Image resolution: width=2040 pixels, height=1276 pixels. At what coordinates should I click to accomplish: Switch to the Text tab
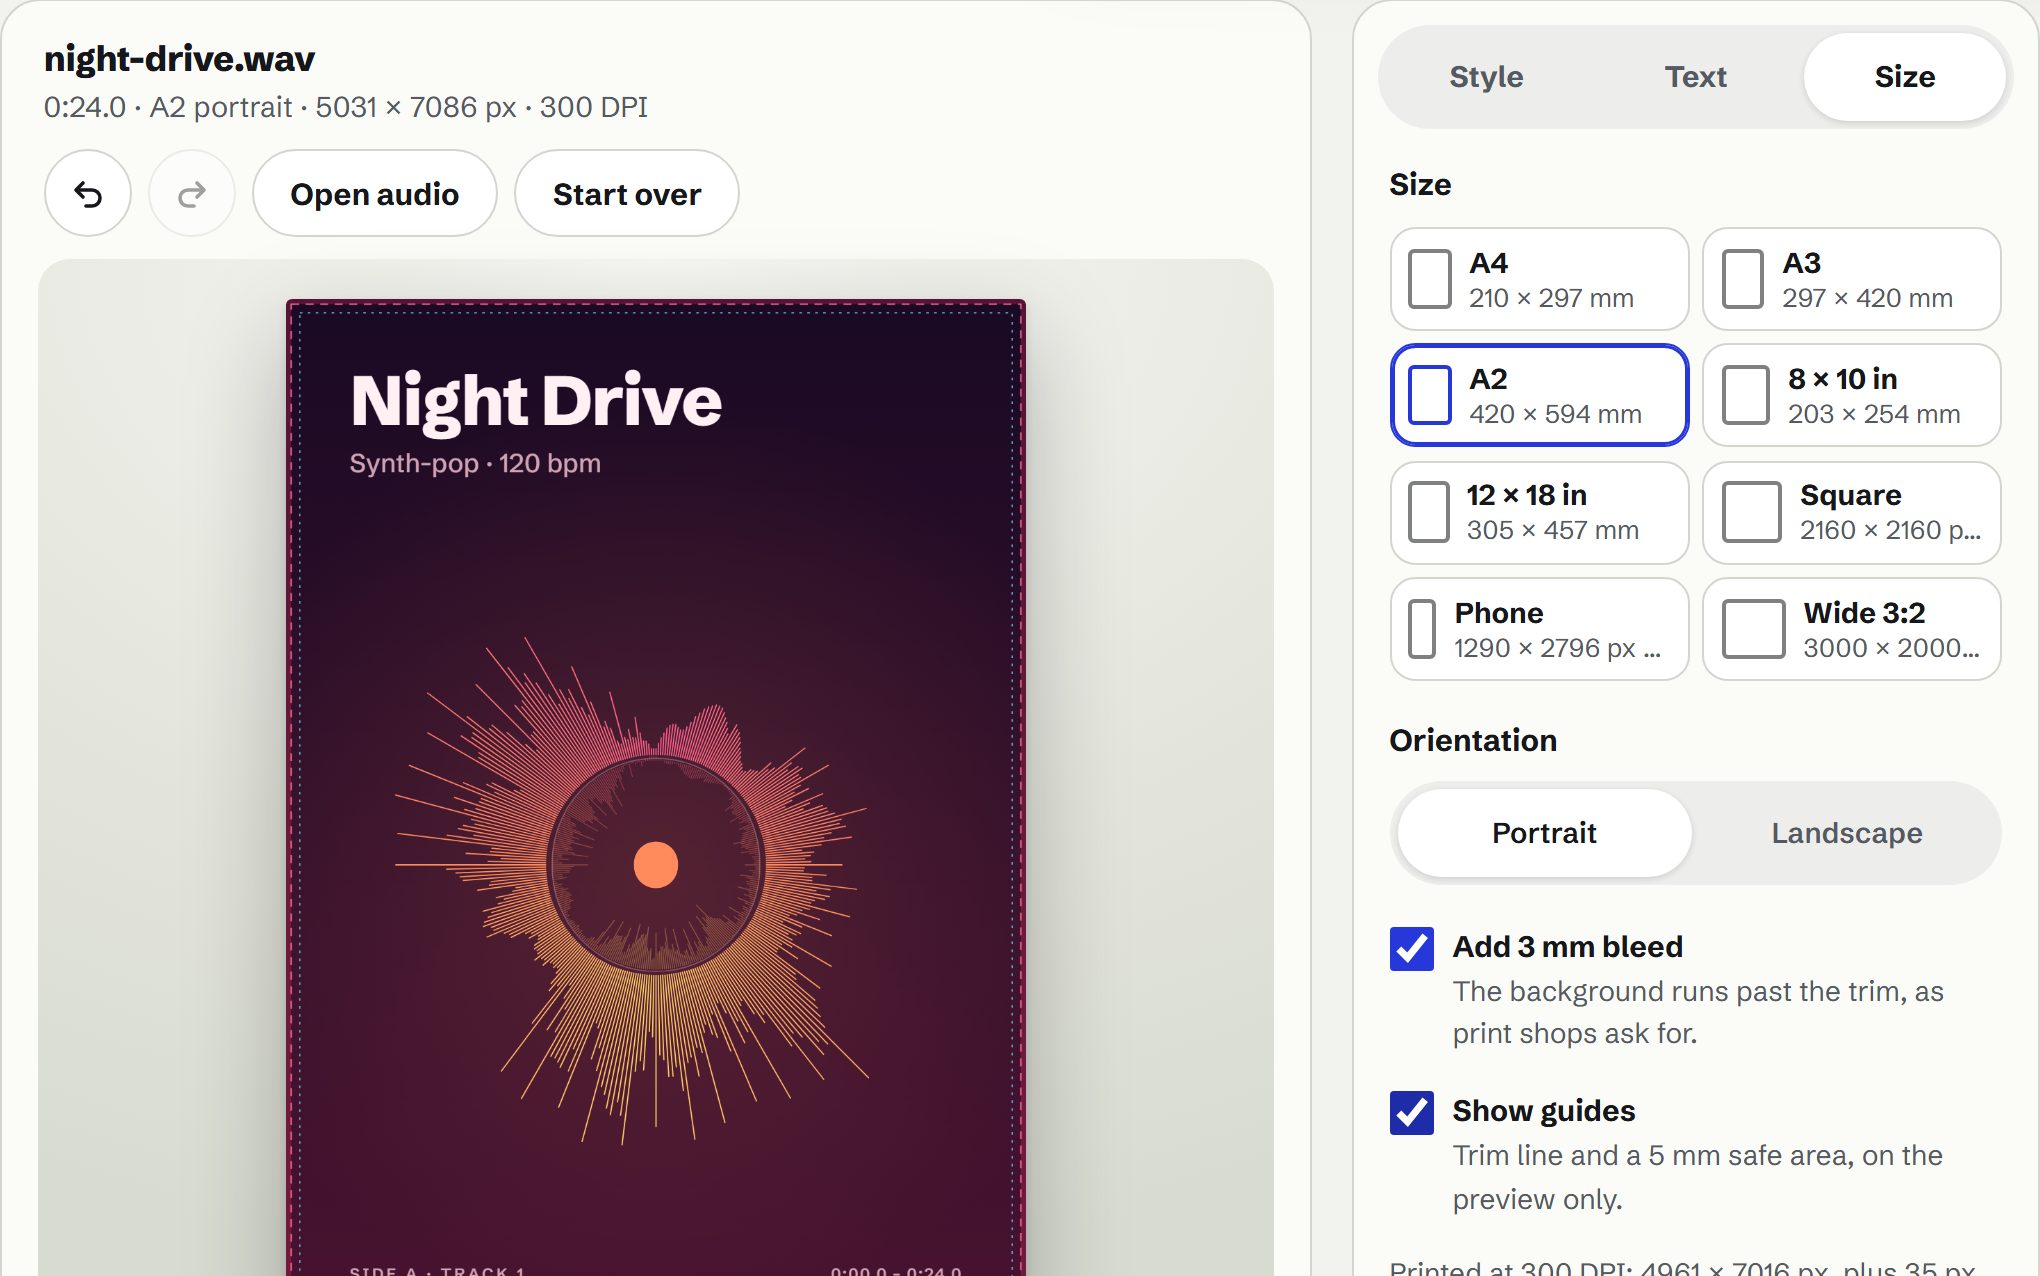click(1695, 77)
